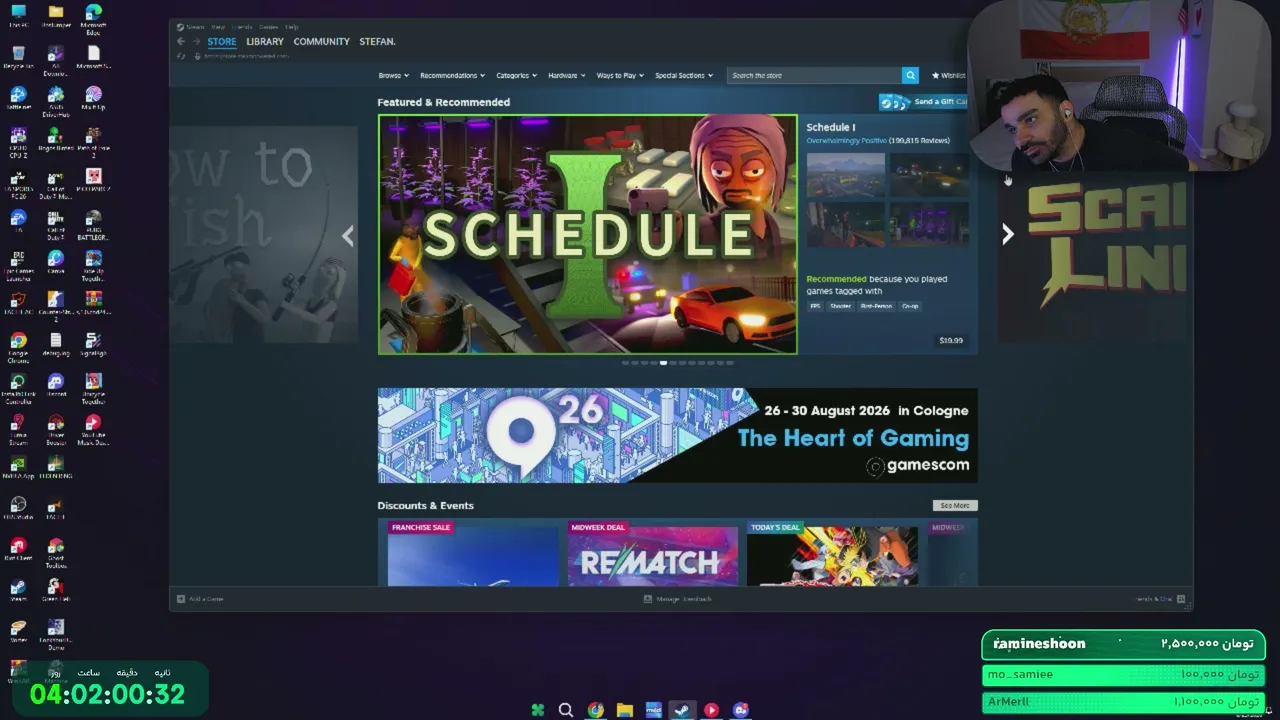Image resolution: width=1280 pixels, height=720 pixels.
Task: Click the Co-op tag on Schedule I
Action: tap(909, 306)
